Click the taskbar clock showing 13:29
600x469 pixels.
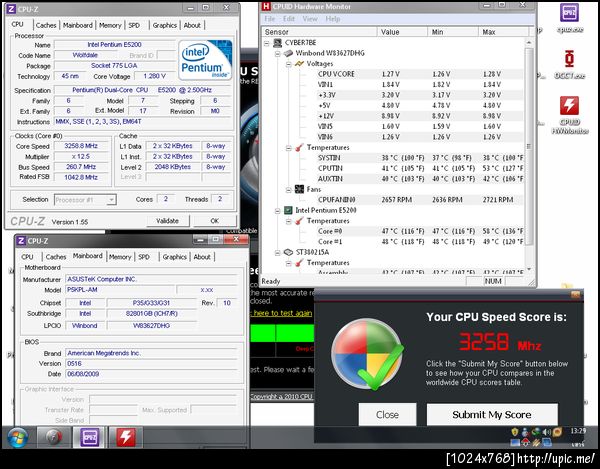pyautogui.click(x=578, y=431)
